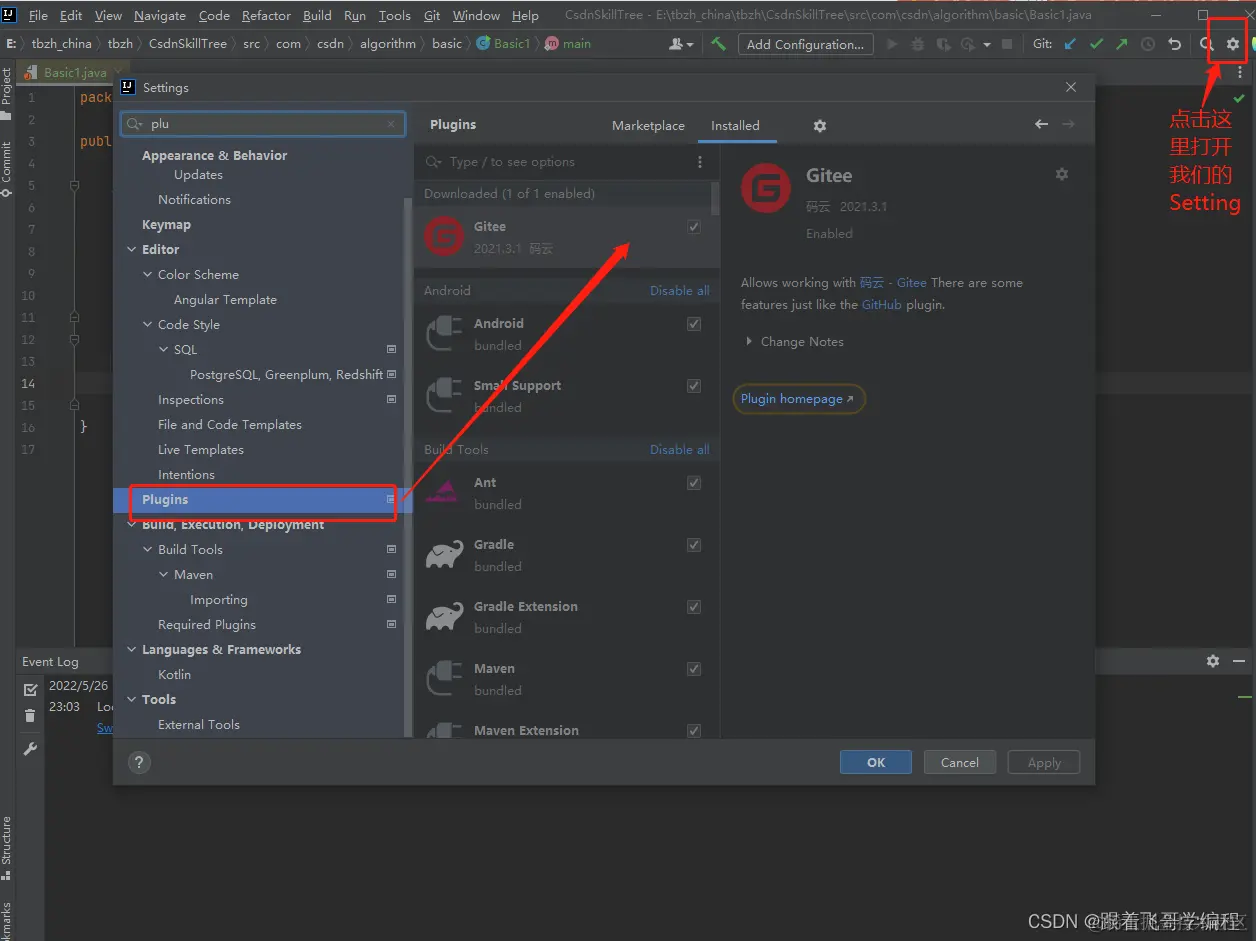Open plugin search options kebab menu
This screenshot has height=941, width=1256.
pos(700,162)
